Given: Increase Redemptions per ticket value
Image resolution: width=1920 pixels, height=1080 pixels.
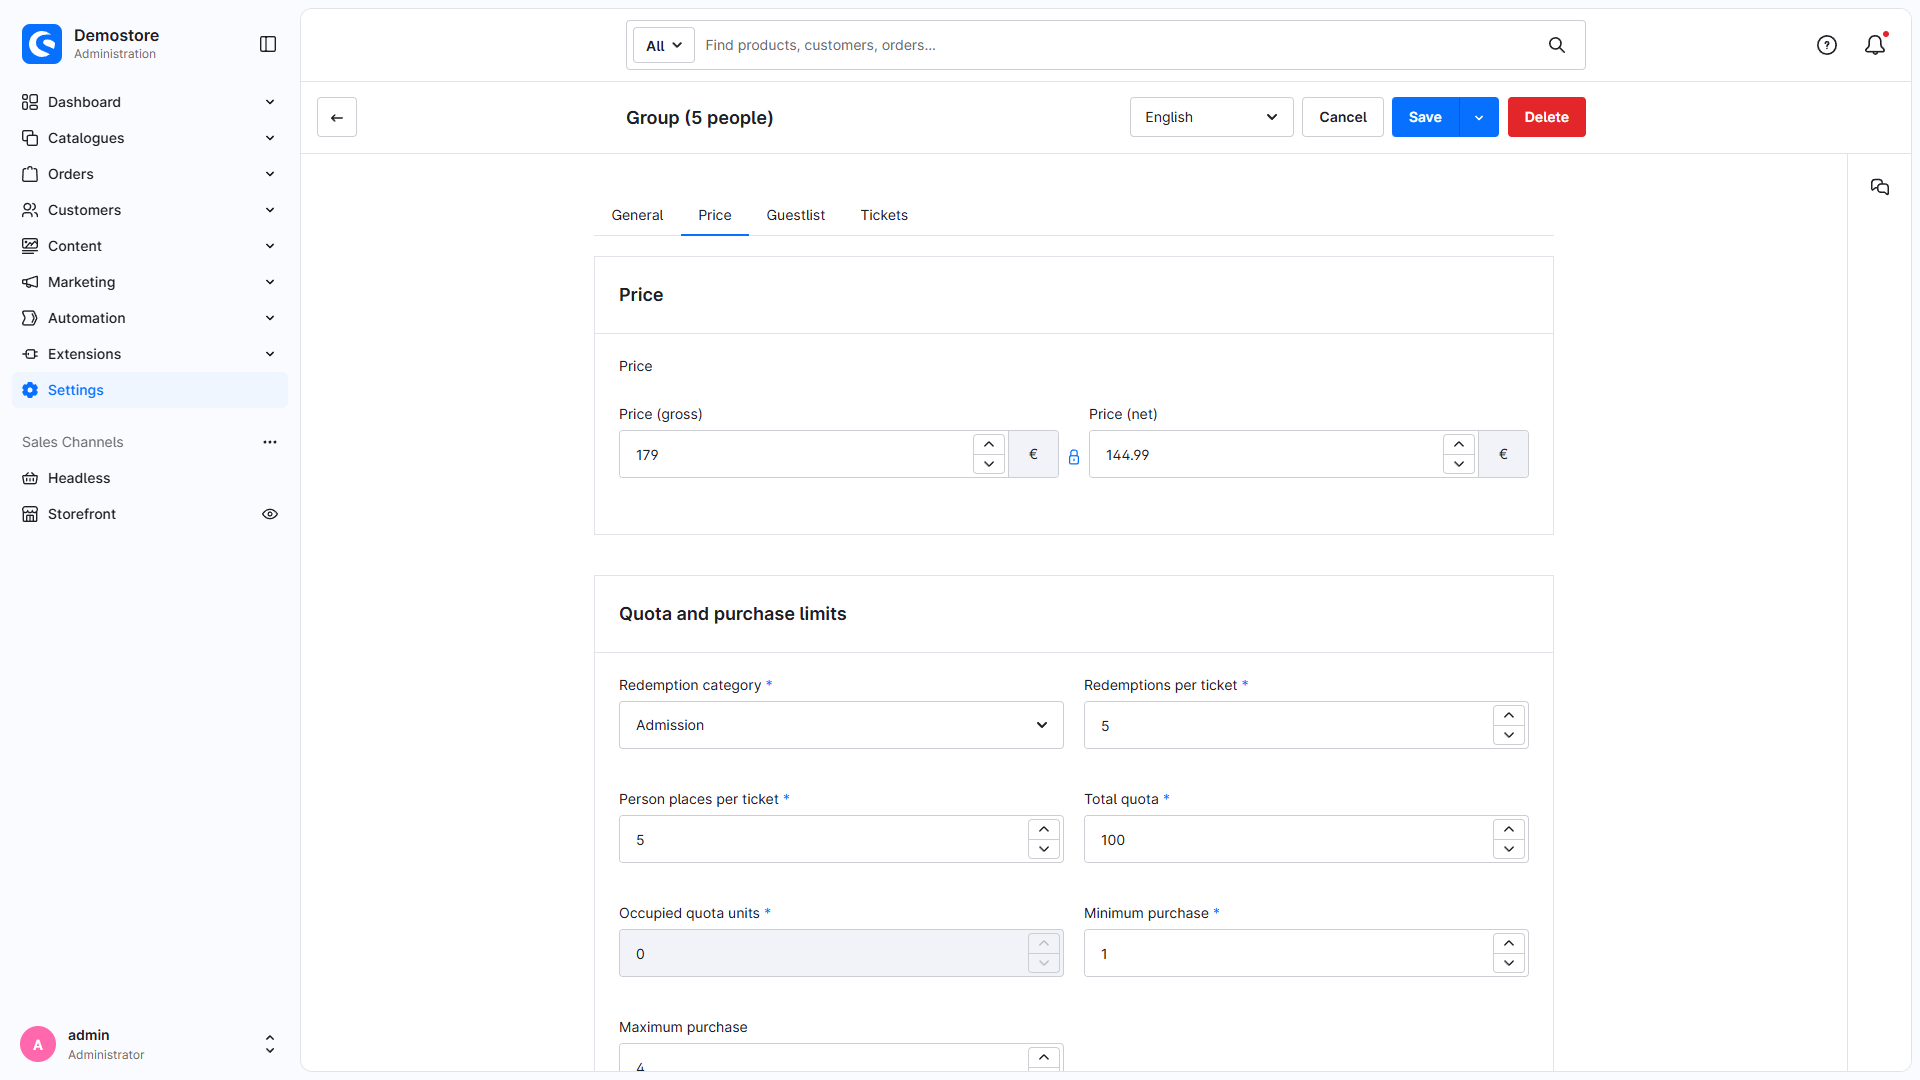Looking at the screenshot, I should (1509, 715).
